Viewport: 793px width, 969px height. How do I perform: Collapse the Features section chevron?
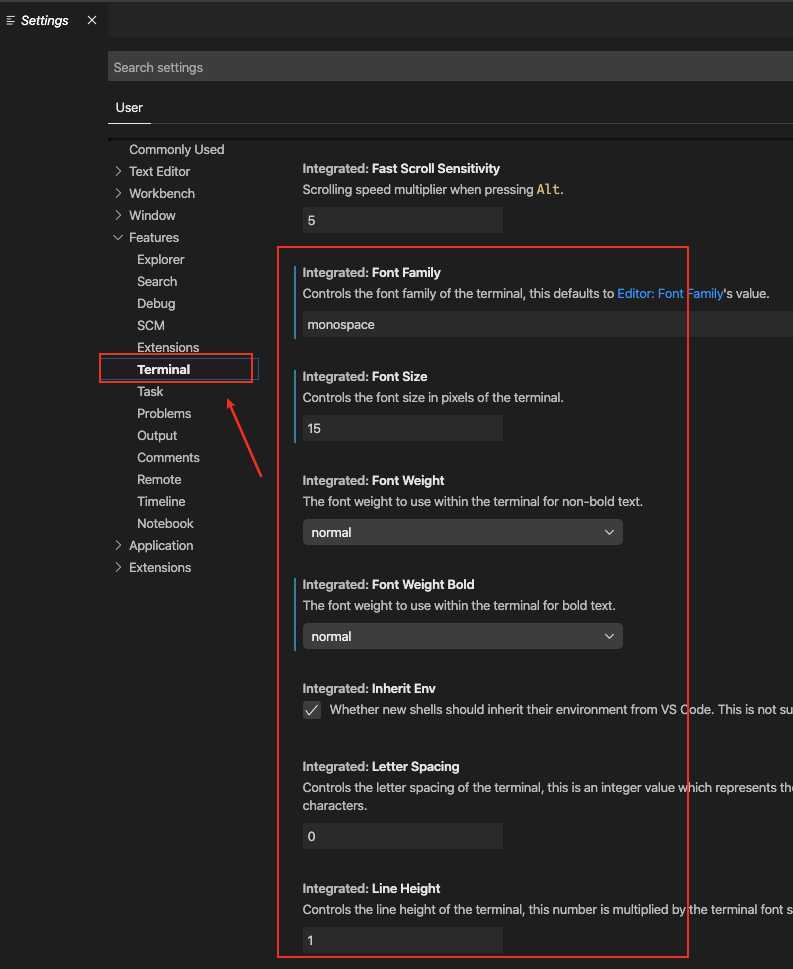click(x=119, y=238)
